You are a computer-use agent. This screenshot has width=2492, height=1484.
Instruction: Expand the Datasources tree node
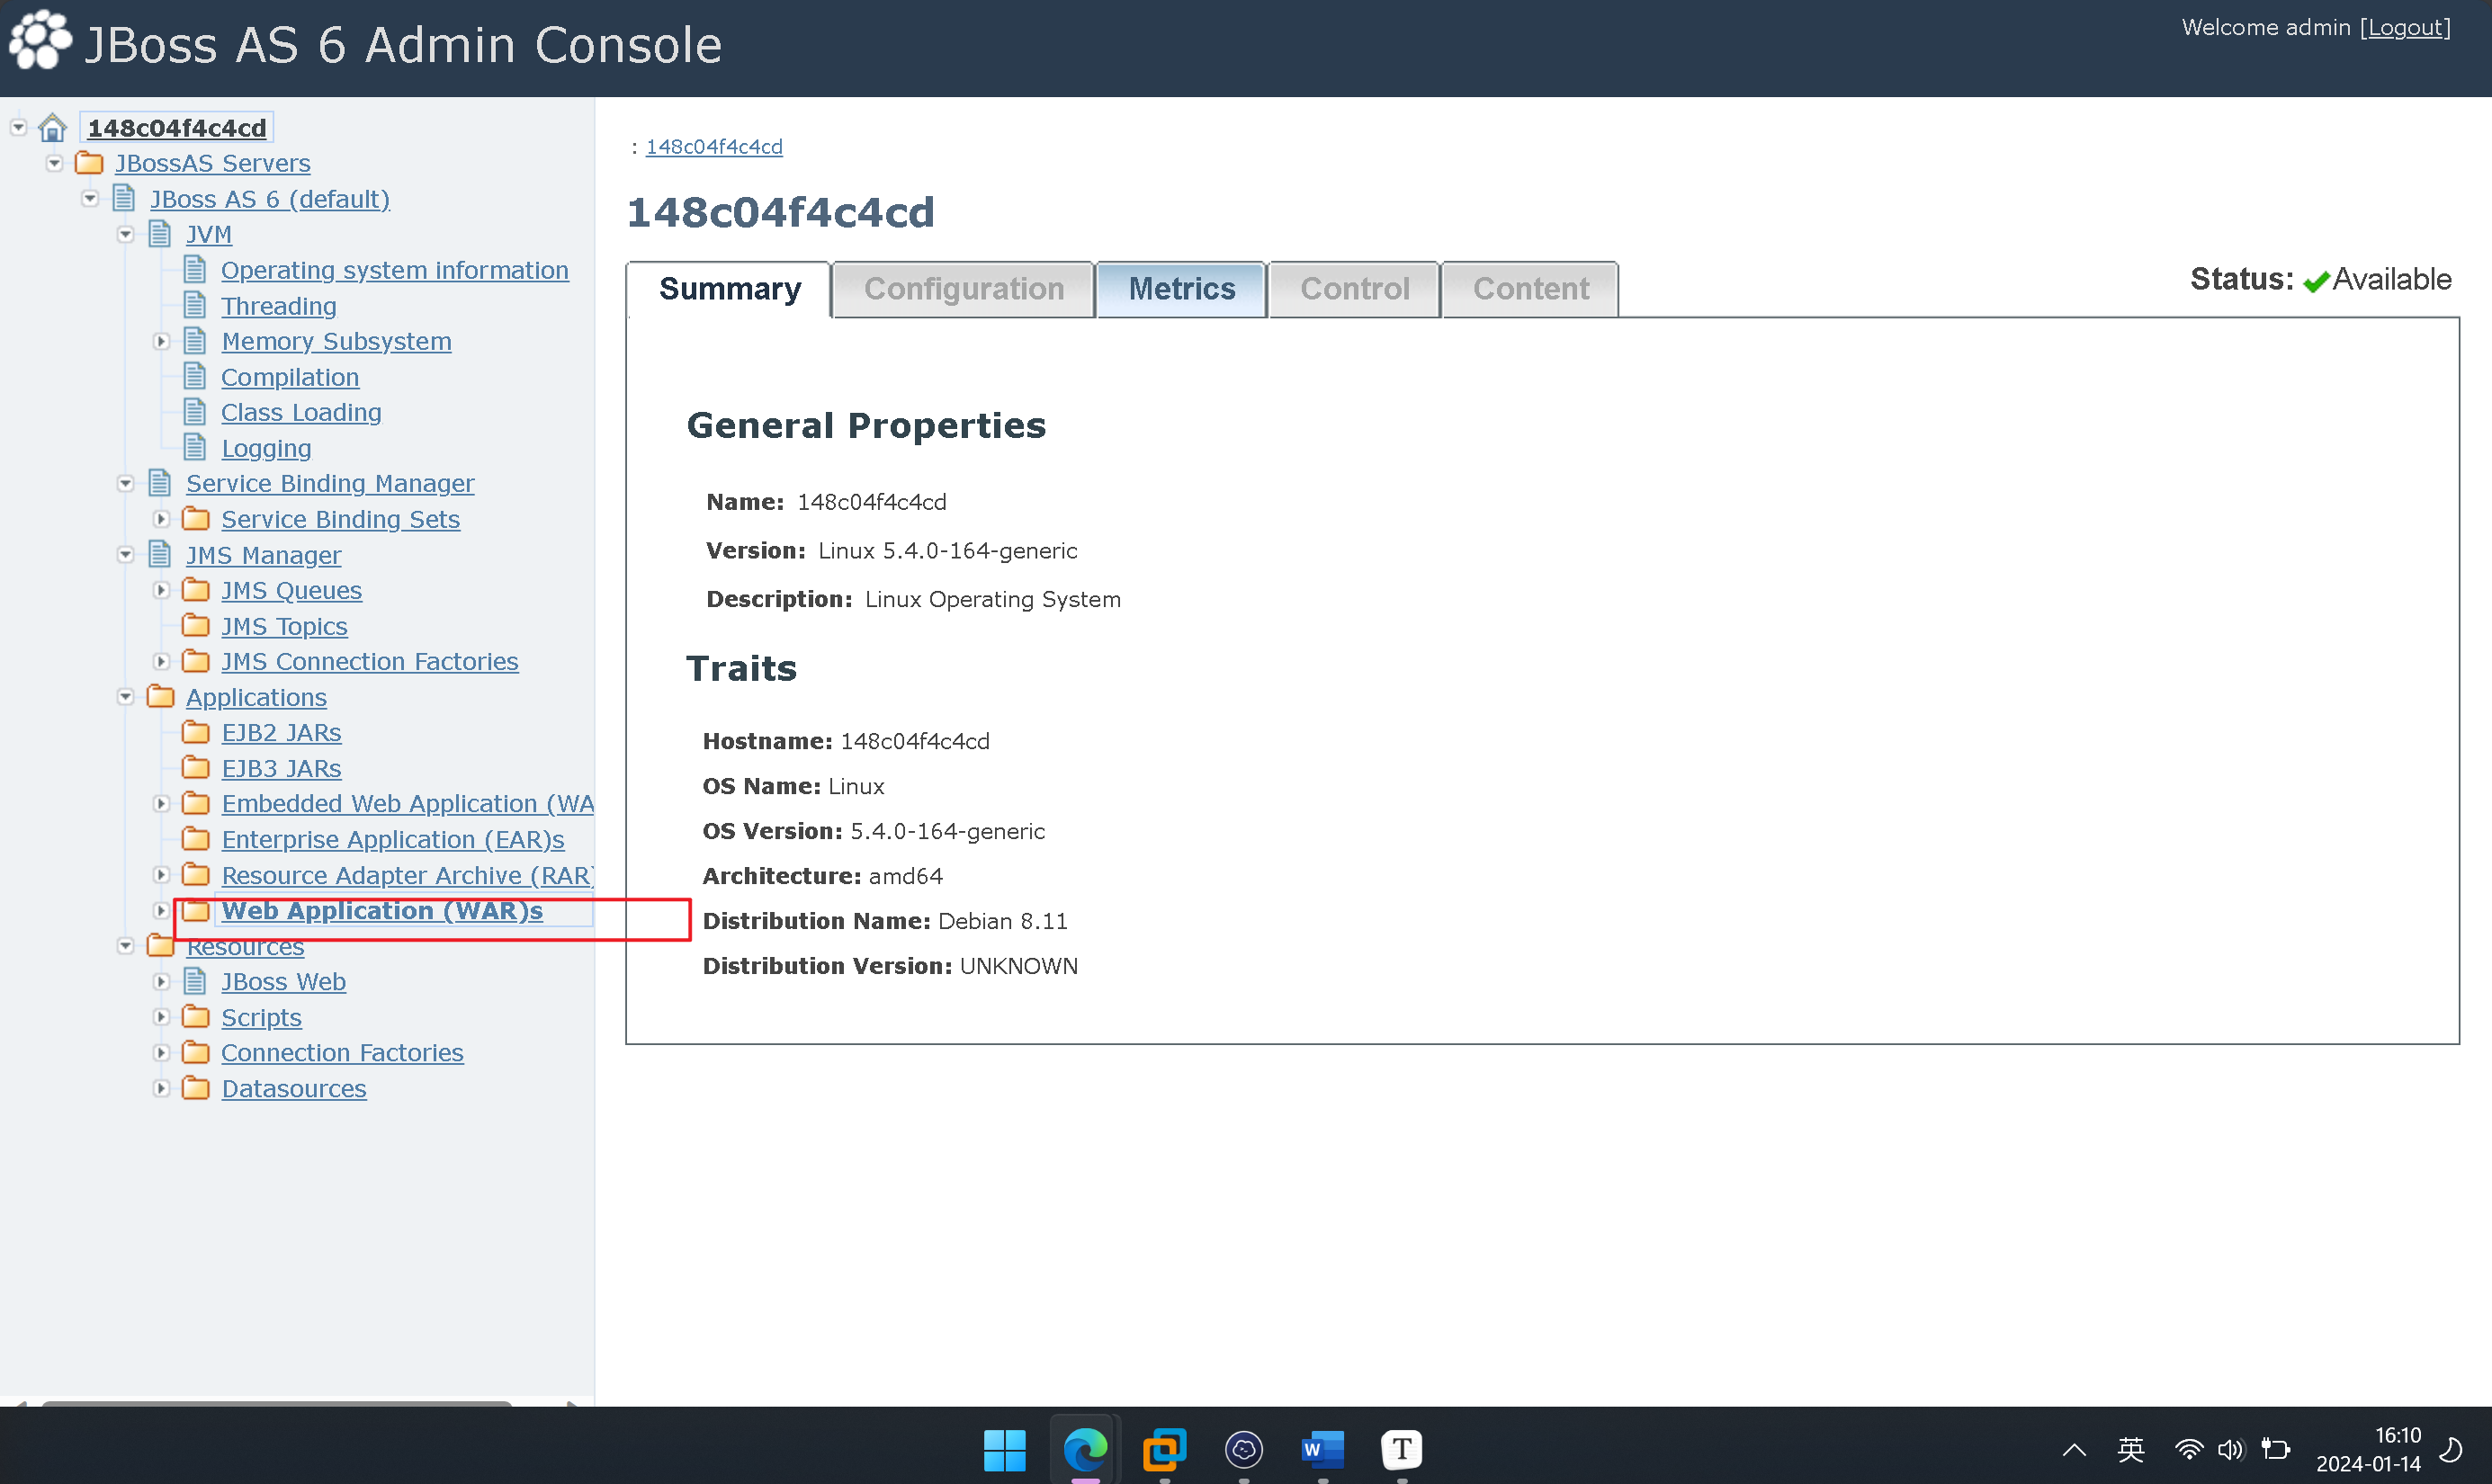click(x=161, y=1088)
